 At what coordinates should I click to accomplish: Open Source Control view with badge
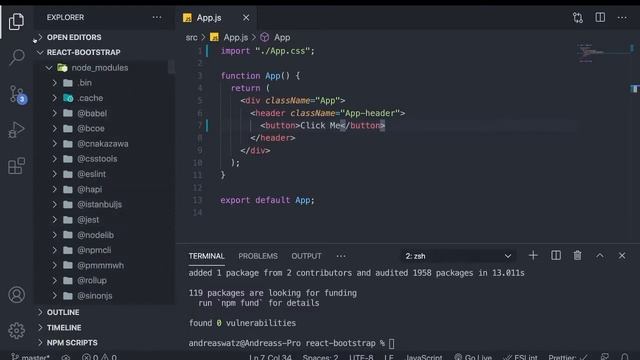point(17,94)
